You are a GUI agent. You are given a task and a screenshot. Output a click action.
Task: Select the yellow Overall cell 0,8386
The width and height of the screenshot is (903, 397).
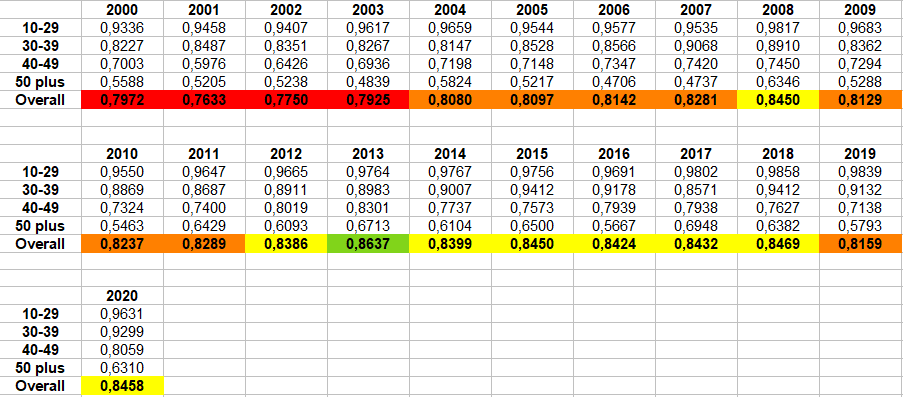point(286,244)
